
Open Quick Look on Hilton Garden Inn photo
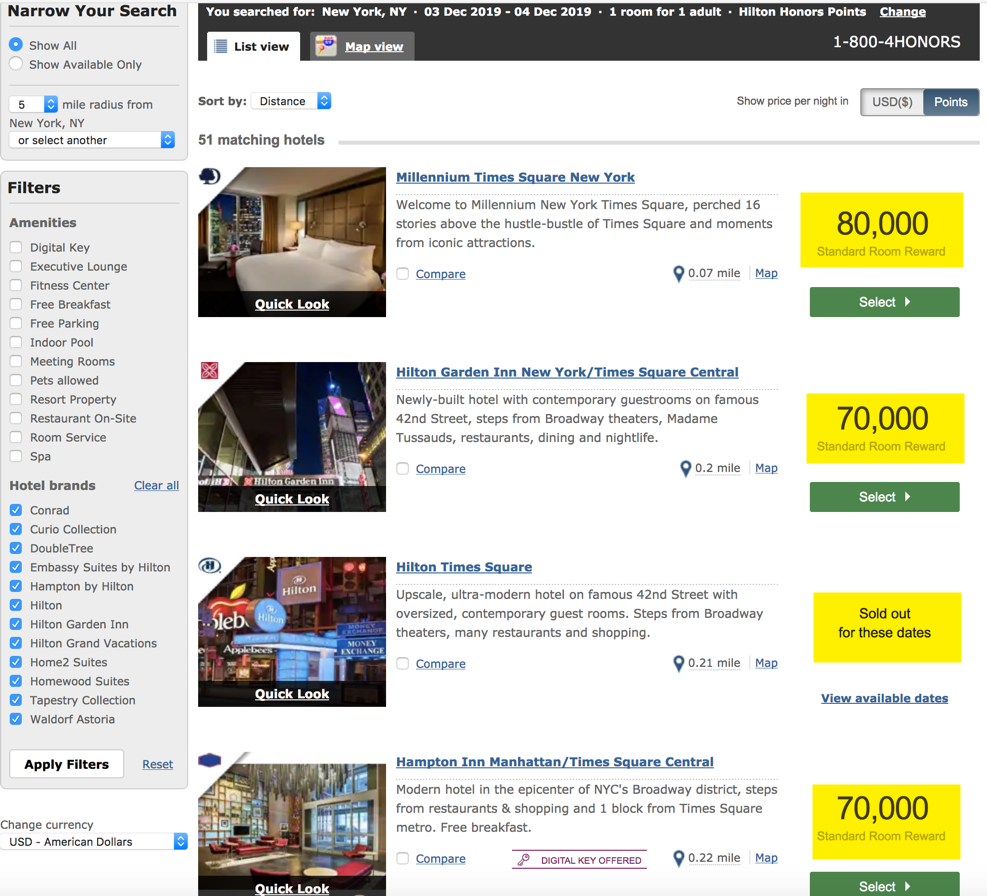(292, 499)
